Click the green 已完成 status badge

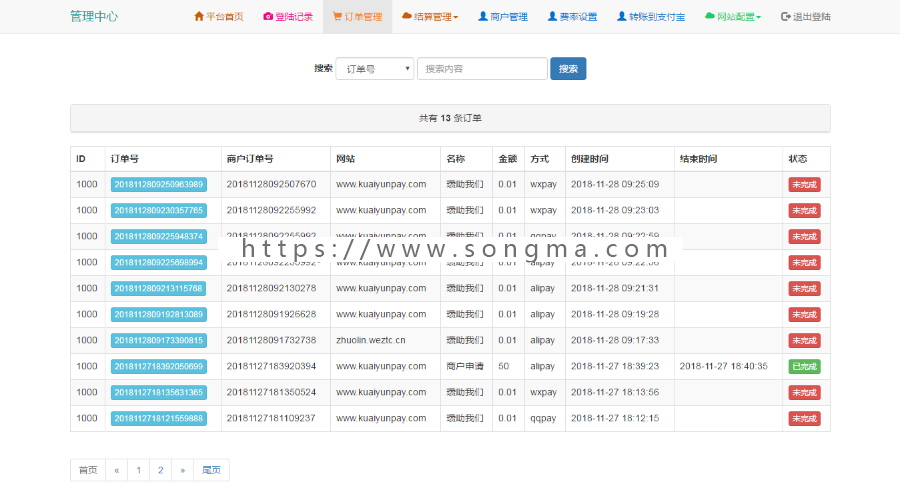804,367
